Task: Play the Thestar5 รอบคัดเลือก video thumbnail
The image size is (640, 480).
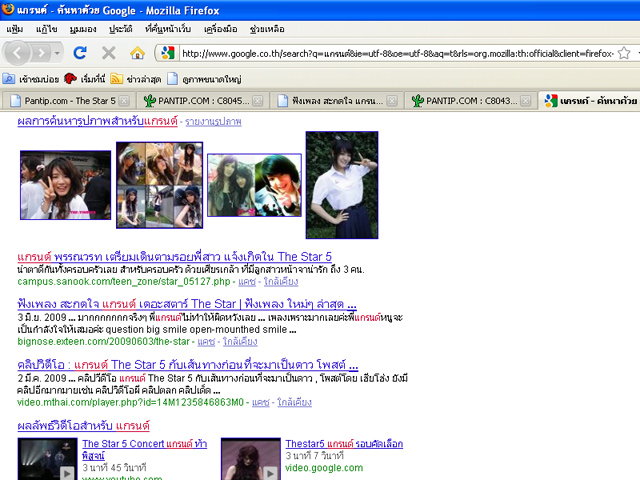Action: (x=251, y=459)
